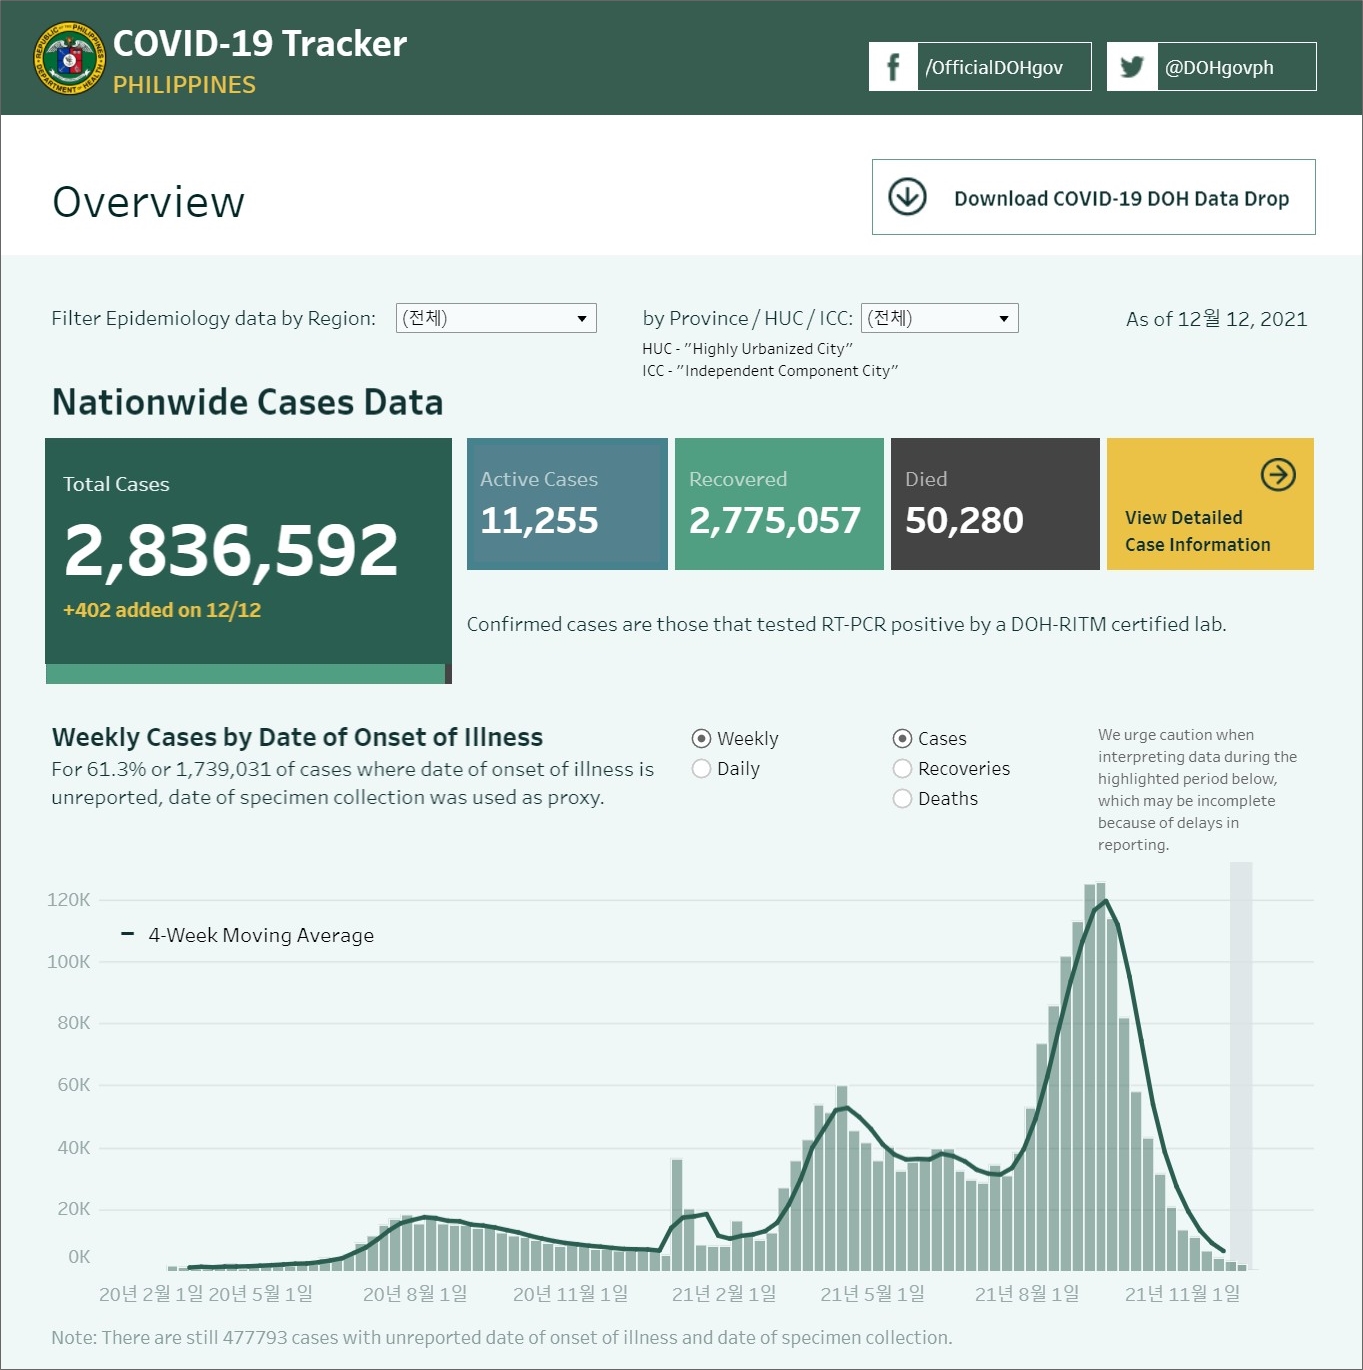
Task: Click the 'Confirmed cases are those that tested' note
Action: click(x=846, y=624)
